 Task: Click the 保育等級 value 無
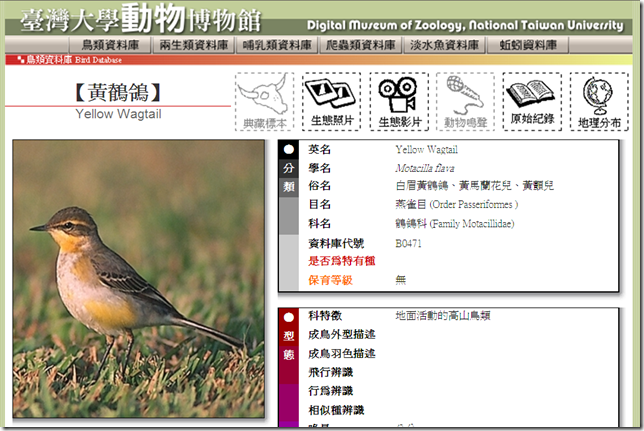coord(400,280)
